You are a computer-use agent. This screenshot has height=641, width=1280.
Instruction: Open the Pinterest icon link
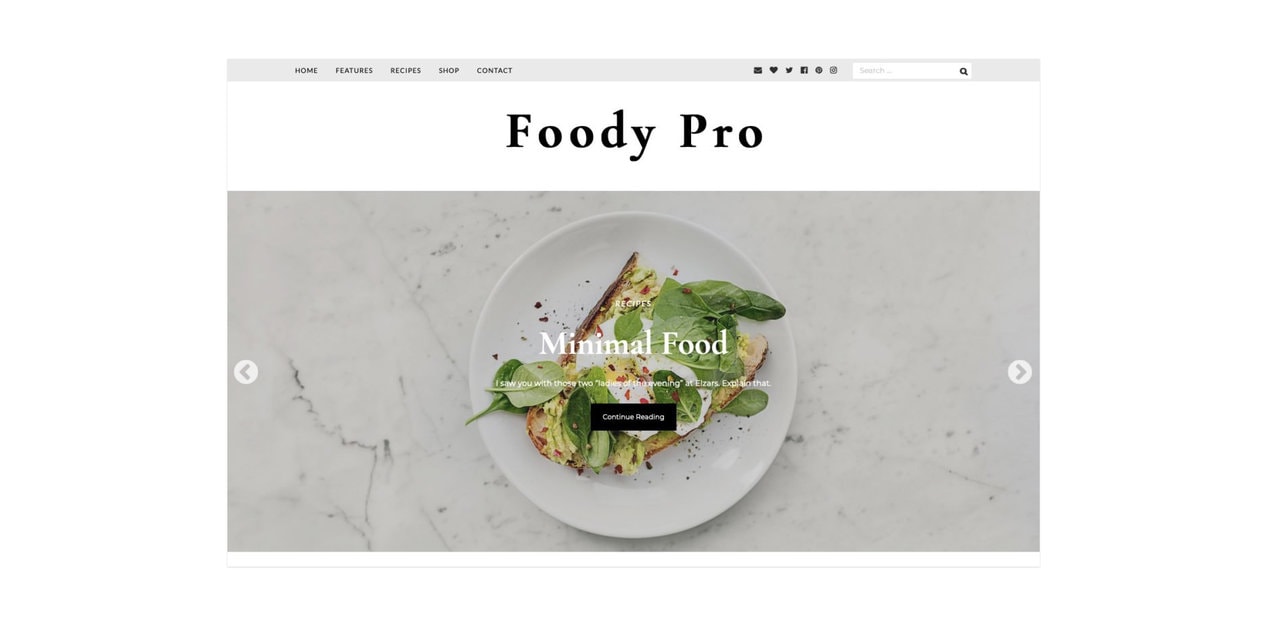pyautogui.click(x=819, y=70)
